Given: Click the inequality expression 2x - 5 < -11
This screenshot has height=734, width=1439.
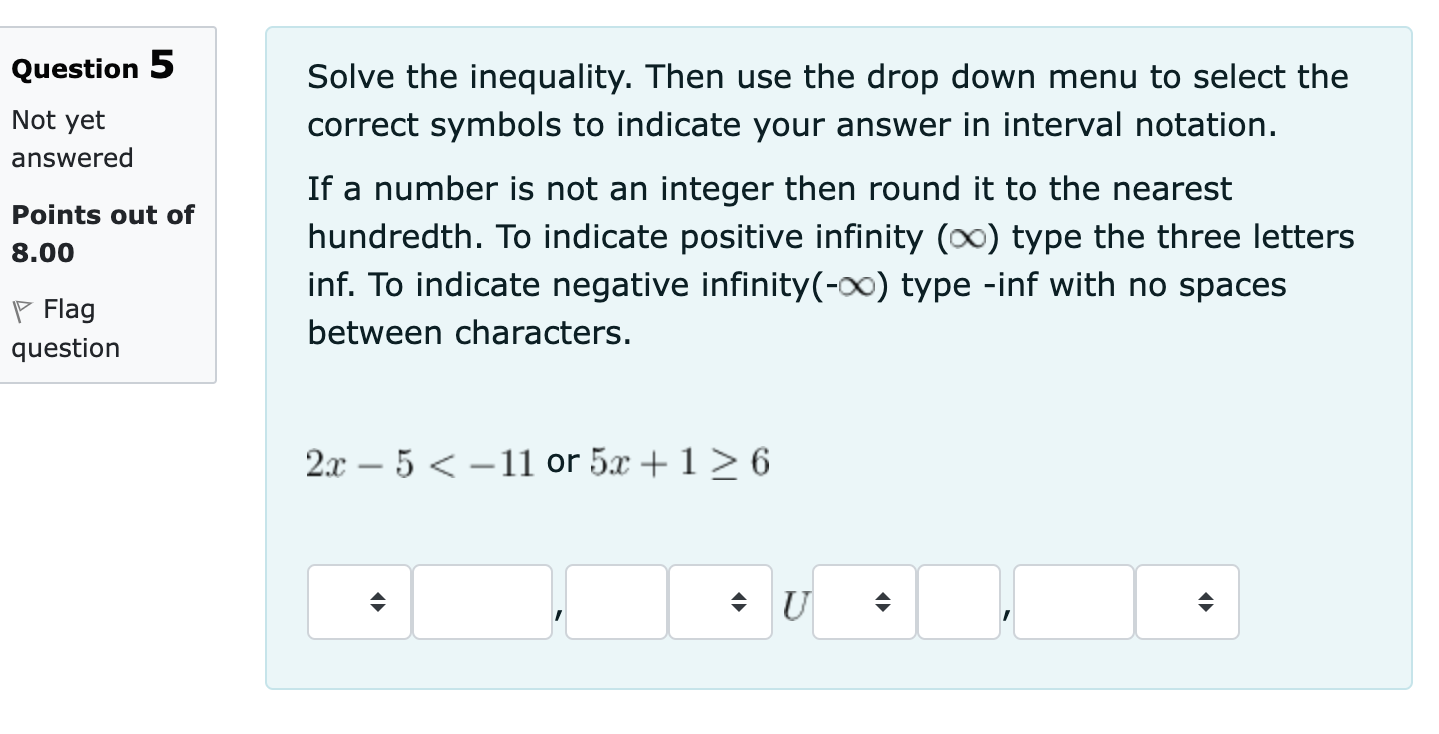Looking at the screenshot, I should 420,462.
